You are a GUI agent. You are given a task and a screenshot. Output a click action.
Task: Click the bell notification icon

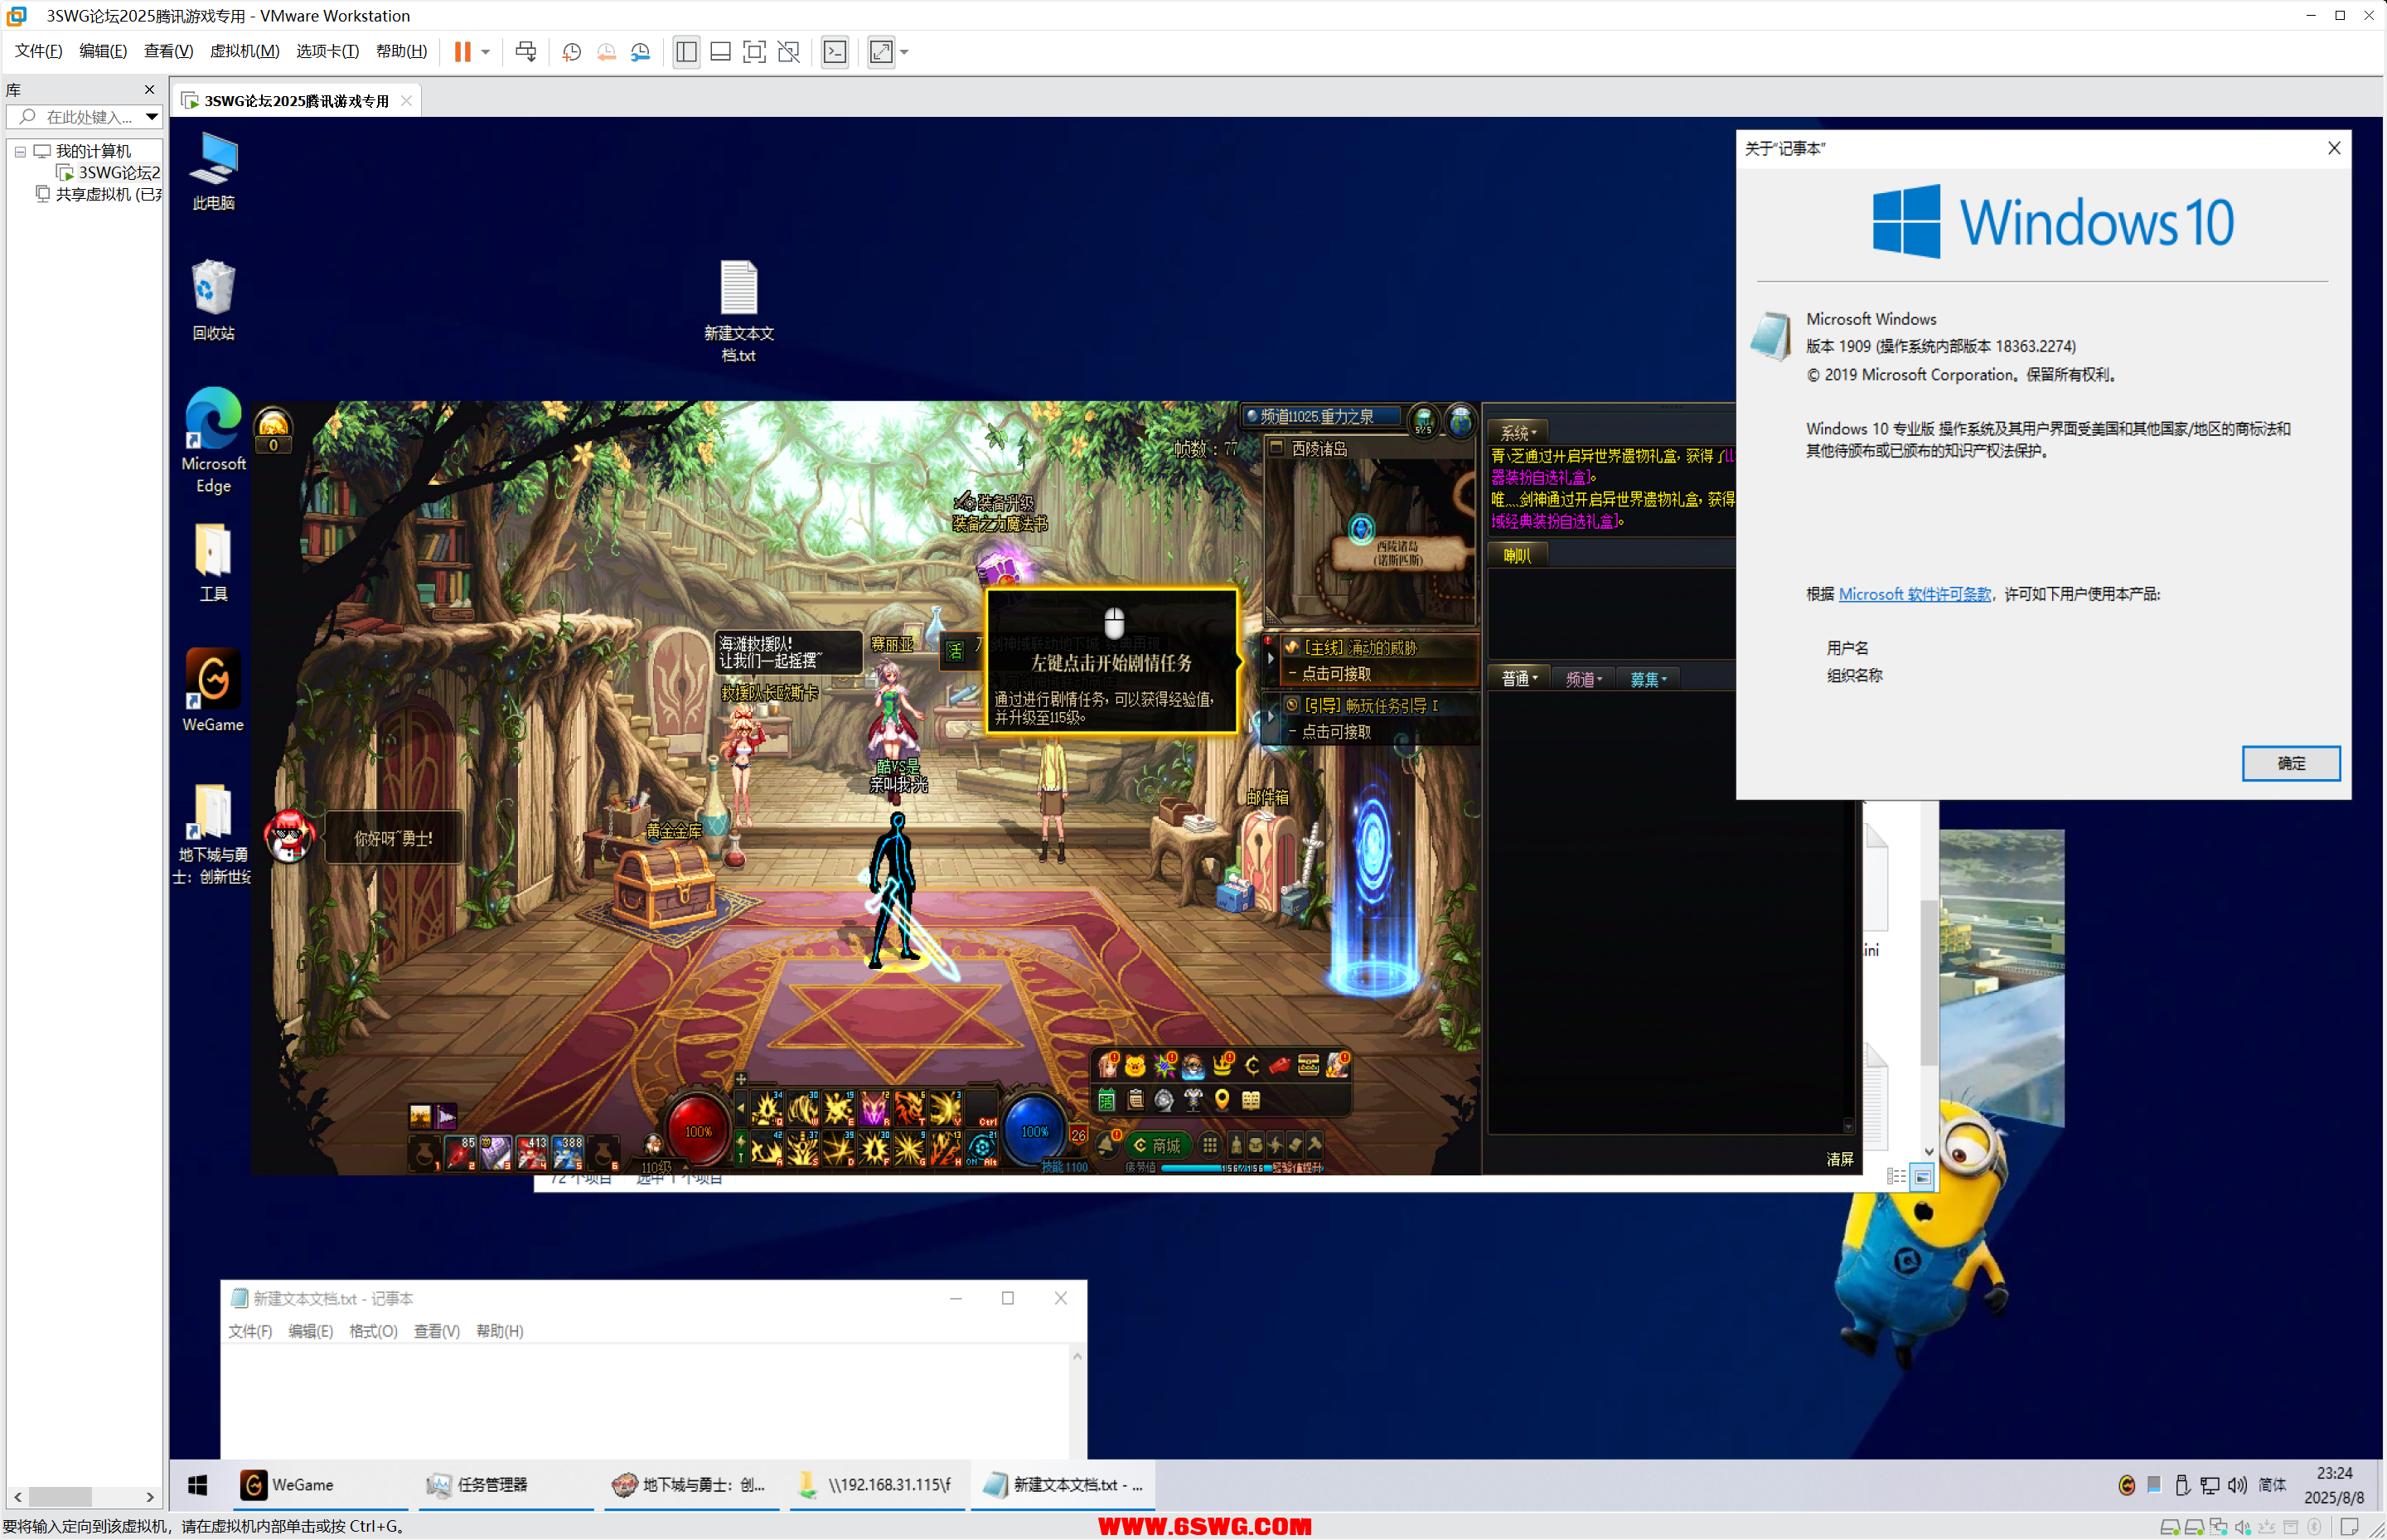[x=1106, y=1146]
